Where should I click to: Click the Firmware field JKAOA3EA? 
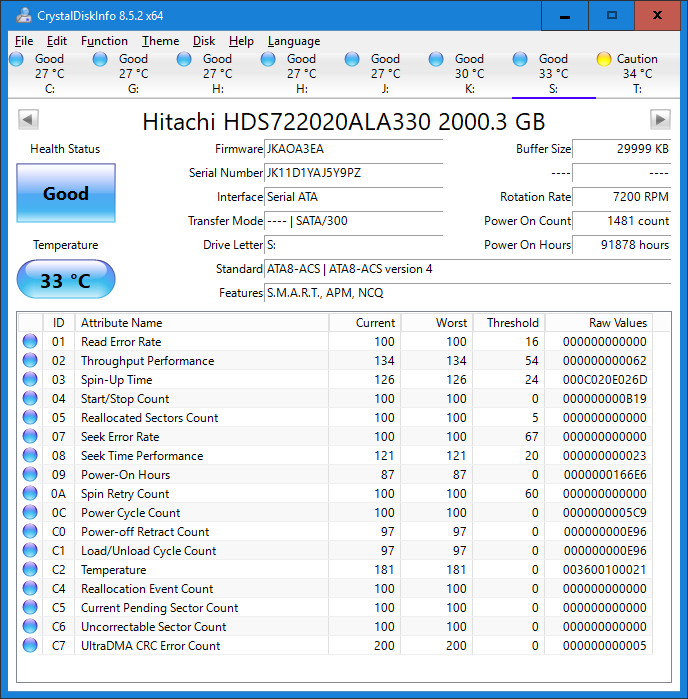(354, 149)
